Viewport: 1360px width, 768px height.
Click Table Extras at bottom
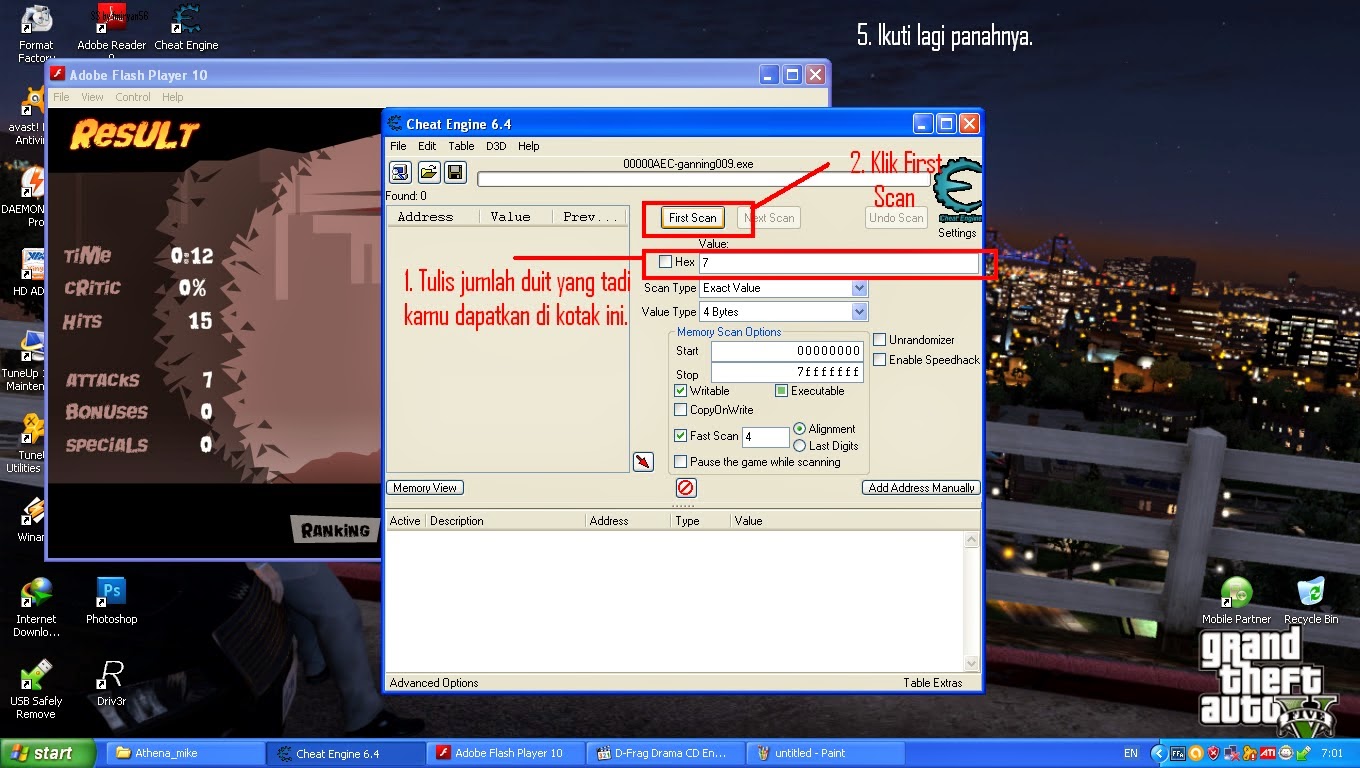coord(933,683)
